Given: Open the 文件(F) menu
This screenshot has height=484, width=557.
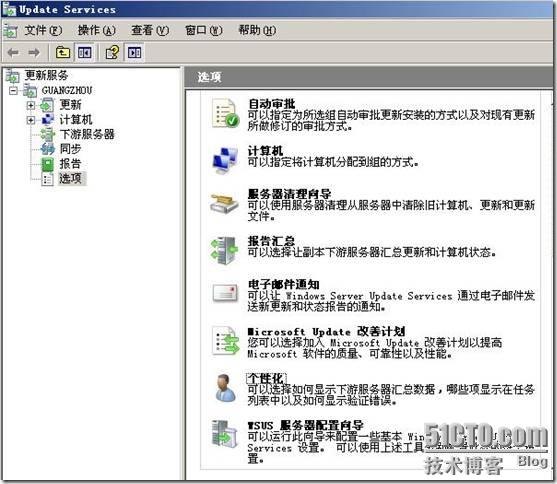Looking at the screenshot, I should 43,31.
